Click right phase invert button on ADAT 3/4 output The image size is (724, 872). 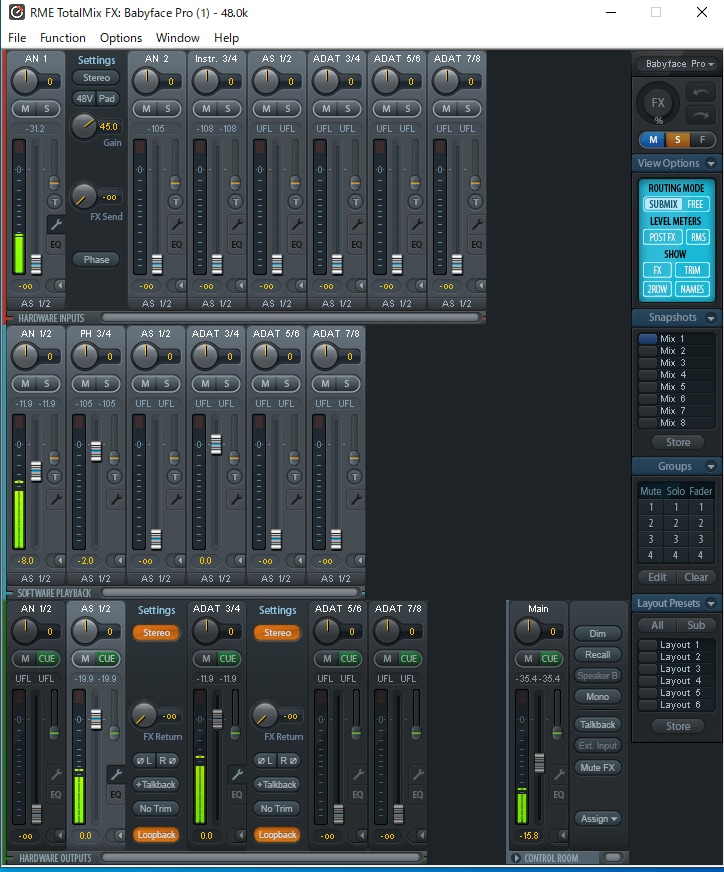[287, 760]
